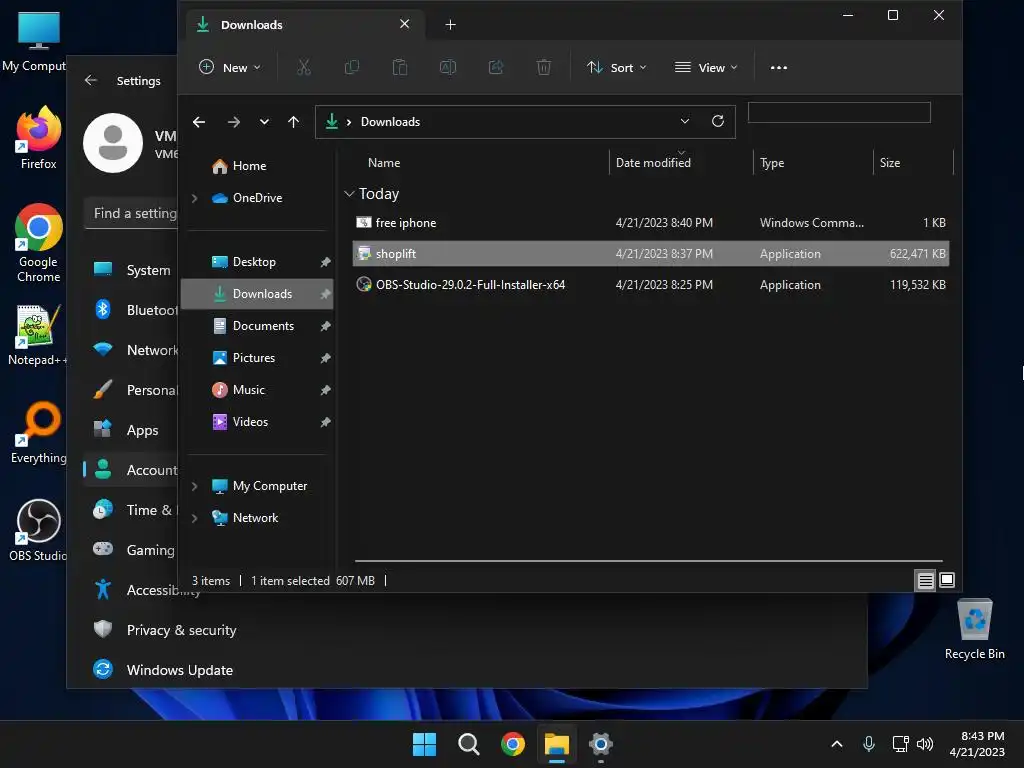Open the View dropdown menu

706,67
